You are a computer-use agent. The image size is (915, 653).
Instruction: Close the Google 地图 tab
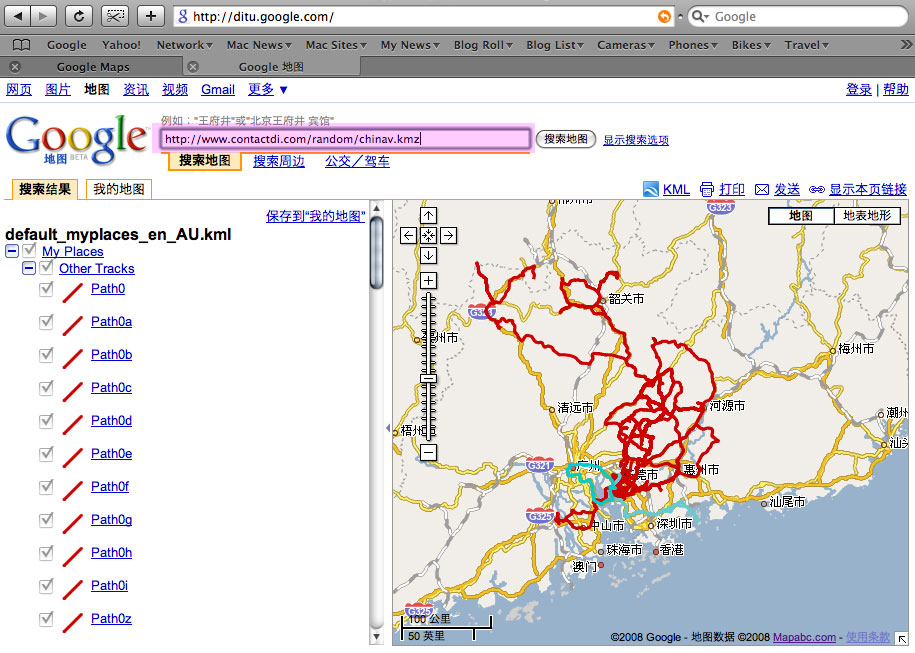pos(193,67)
